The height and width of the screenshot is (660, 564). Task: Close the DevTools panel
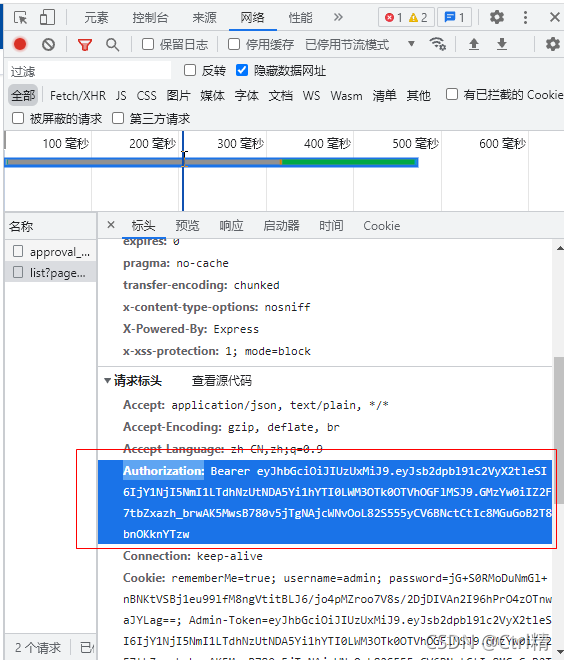coord(554,17)
